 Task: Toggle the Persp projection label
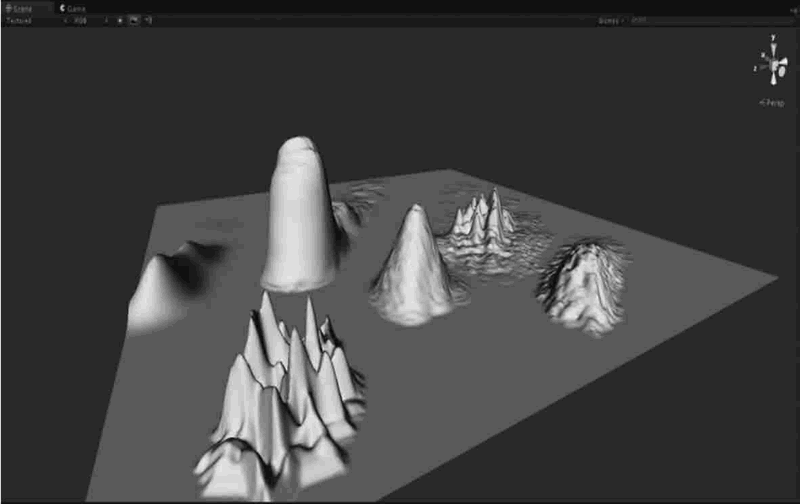pos(772,102)
